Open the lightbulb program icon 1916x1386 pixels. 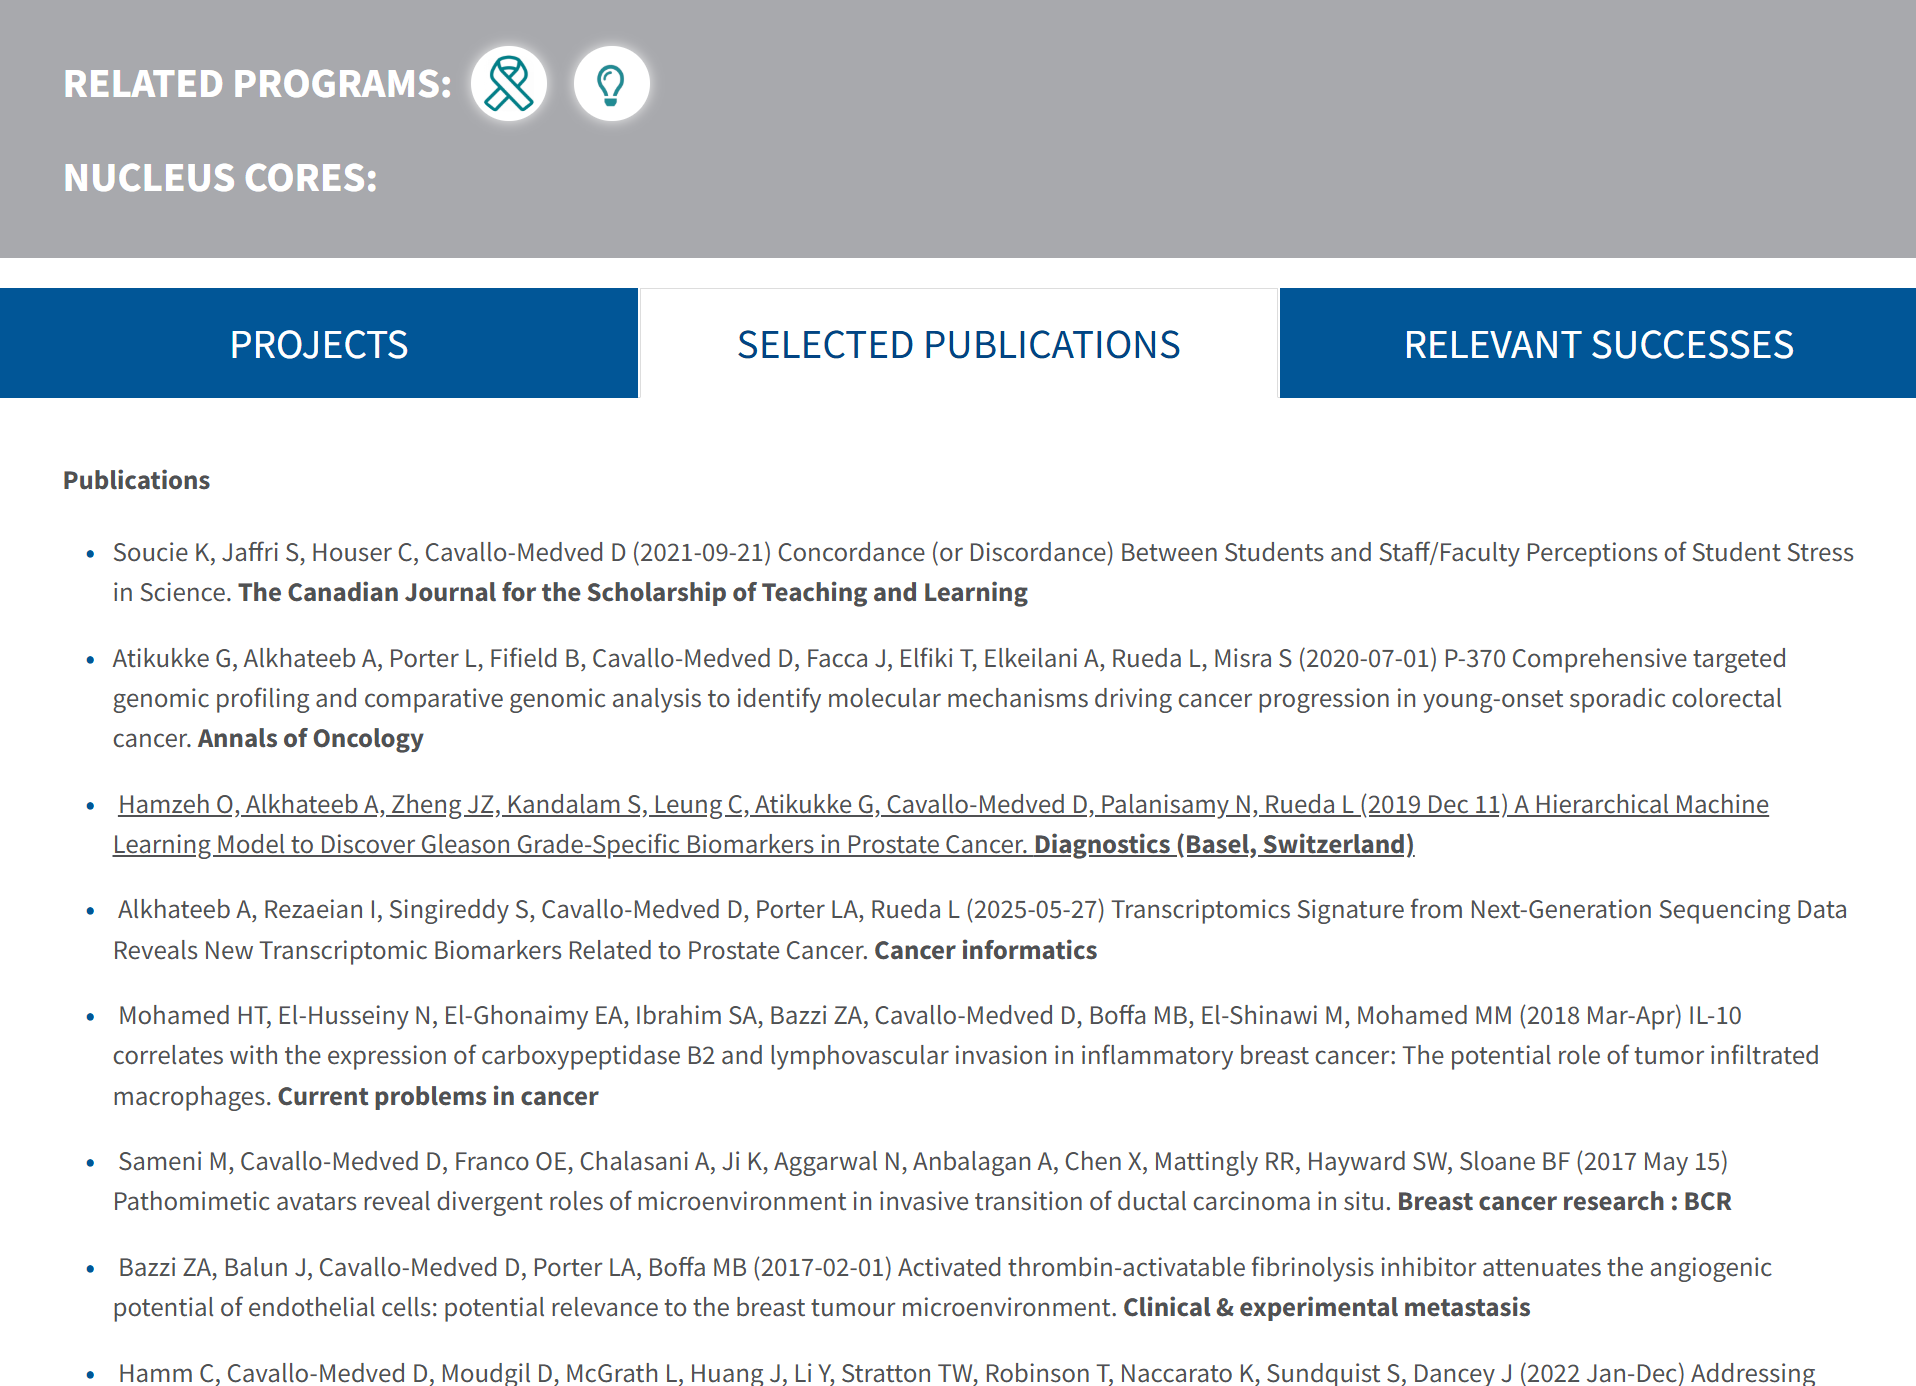click(611, 84)
